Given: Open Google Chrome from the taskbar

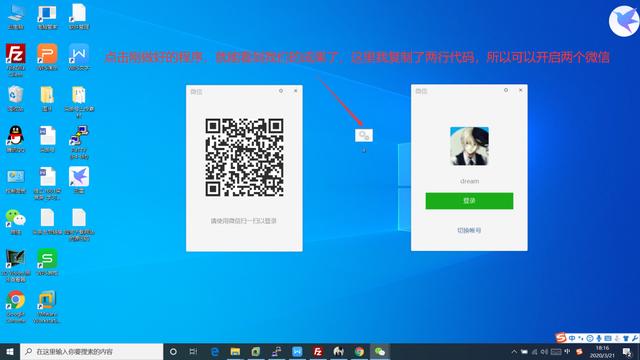Looking at the screenshot, I should point(359,351).
